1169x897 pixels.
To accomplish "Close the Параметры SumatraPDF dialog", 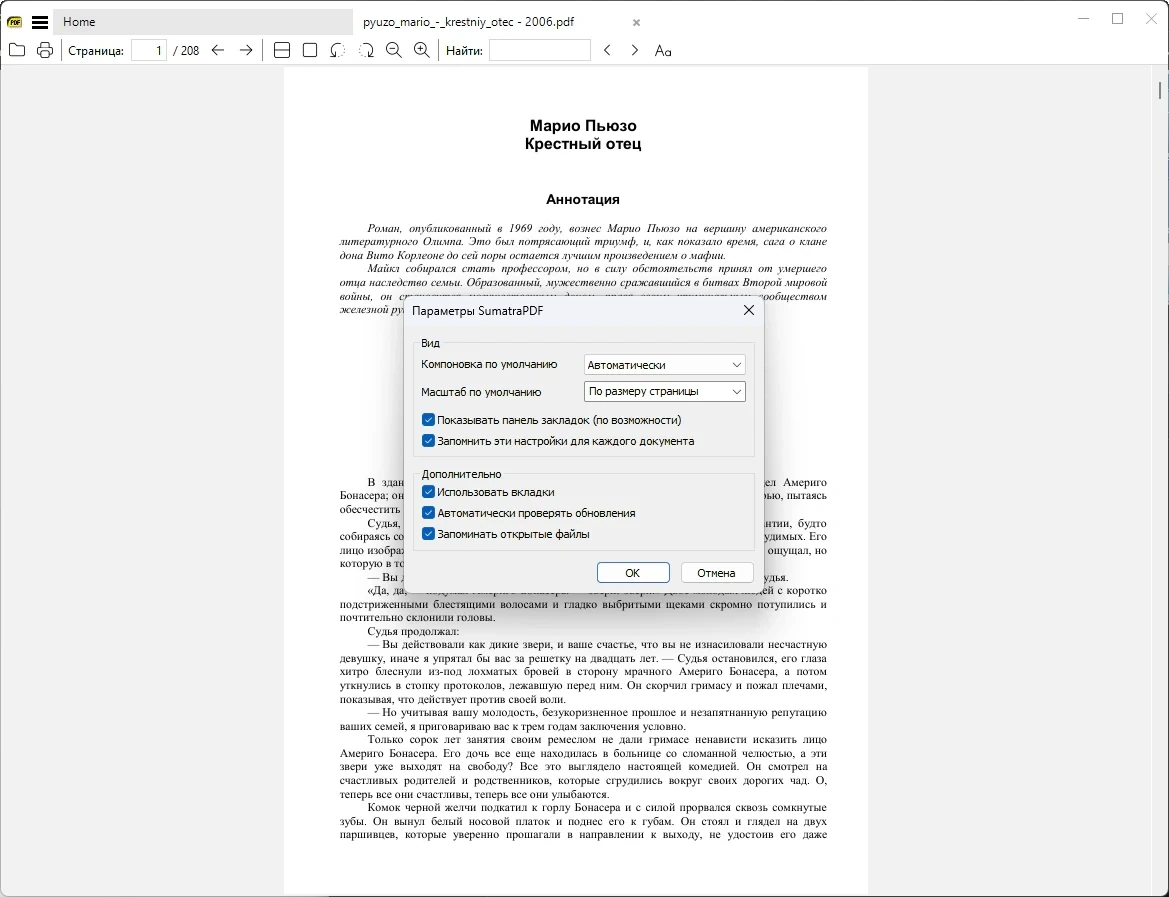I will tap(749, 310).
